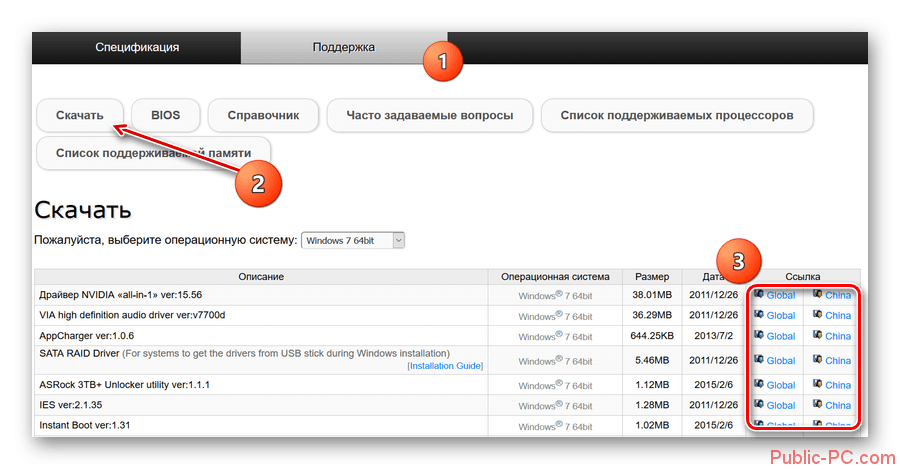This screenshot has height=469, width=900.
Task: Click the download icon beside China for NVIDIA driver
Action: (817, 294)
